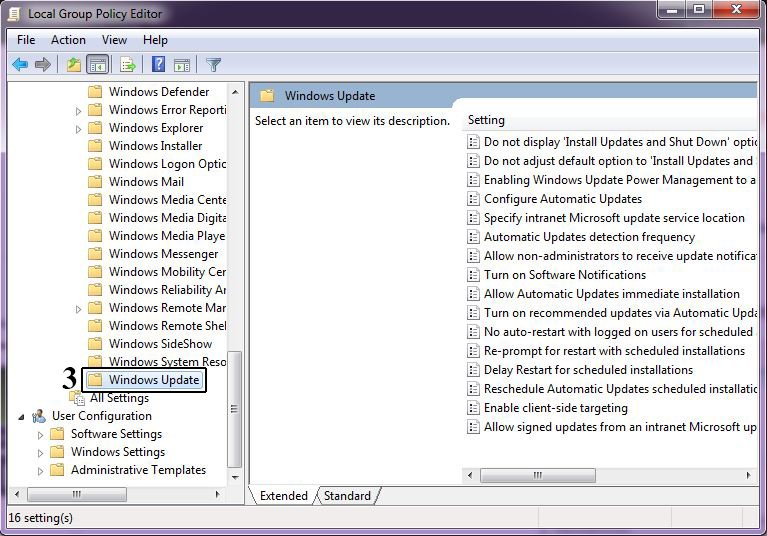This screenshot has width=767, height=536.
Task: Click the All Settings node icon
Action: [x=77, y=398]
